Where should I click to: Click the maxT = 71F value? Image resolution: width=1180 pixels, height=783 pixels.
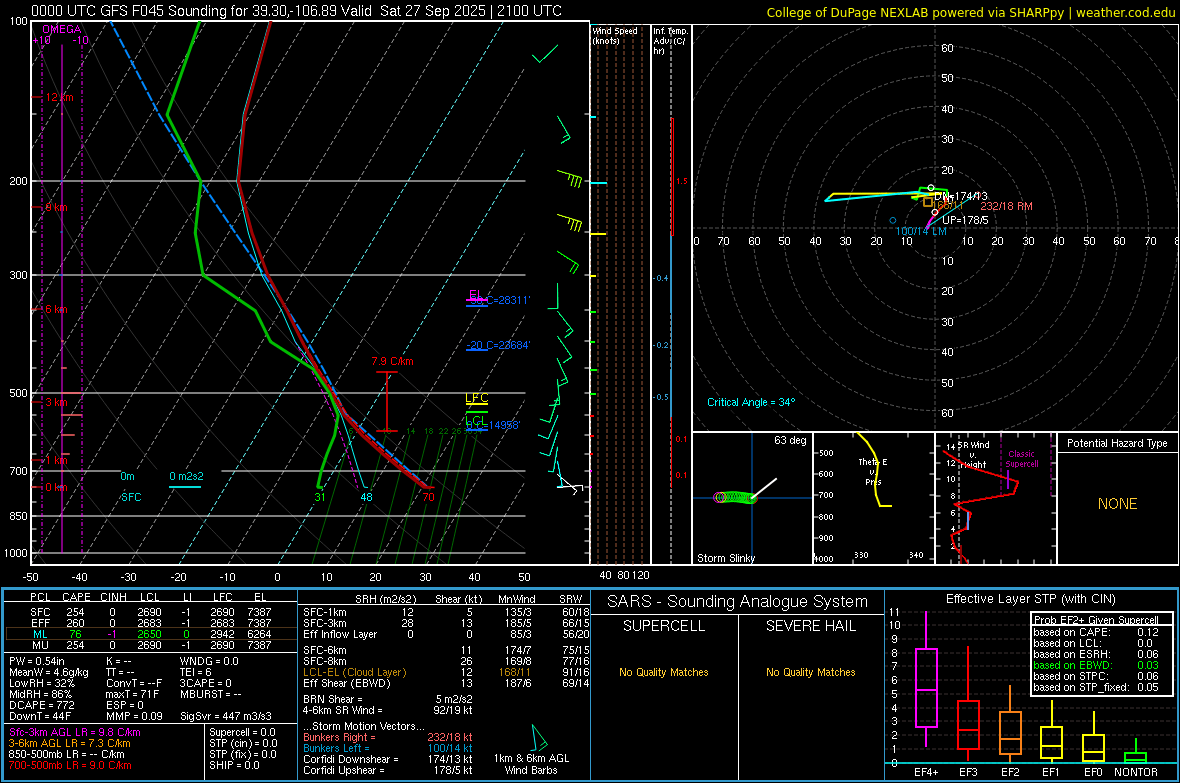click(132, 694)
